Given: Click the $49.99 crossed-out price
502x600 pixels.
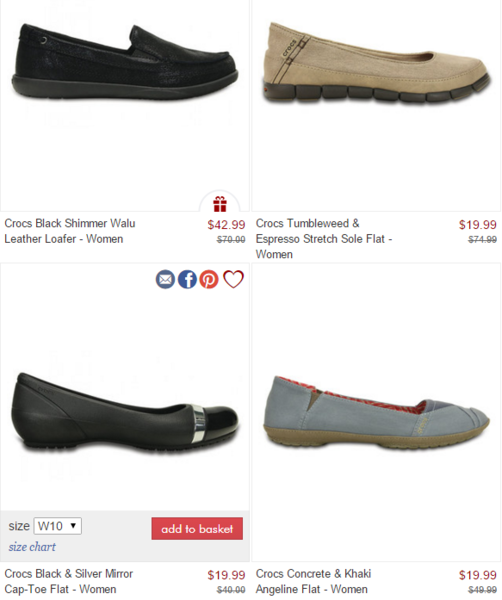Looking at the screenshot, I should pyautogui.click(x=482, y=590).
